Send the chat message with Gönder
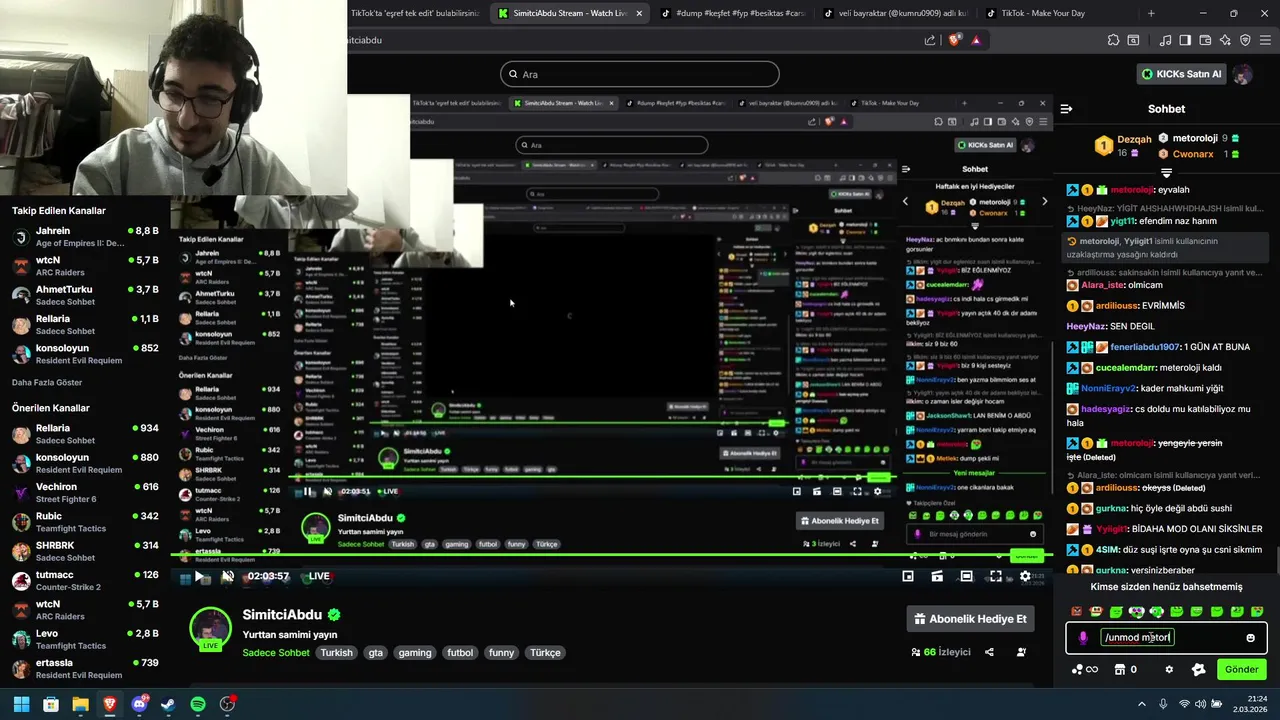The width and height of the screenshot is (1280, 720). 1241,669
